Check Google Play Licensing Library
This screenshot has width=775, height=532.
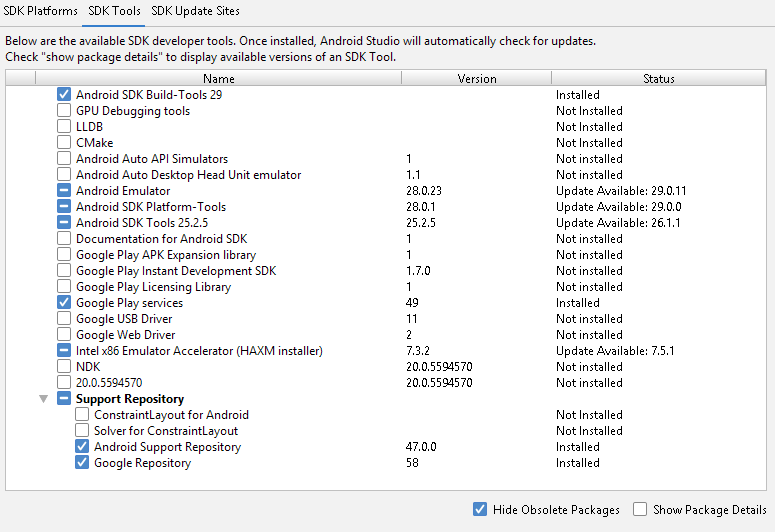coord(64,286)
